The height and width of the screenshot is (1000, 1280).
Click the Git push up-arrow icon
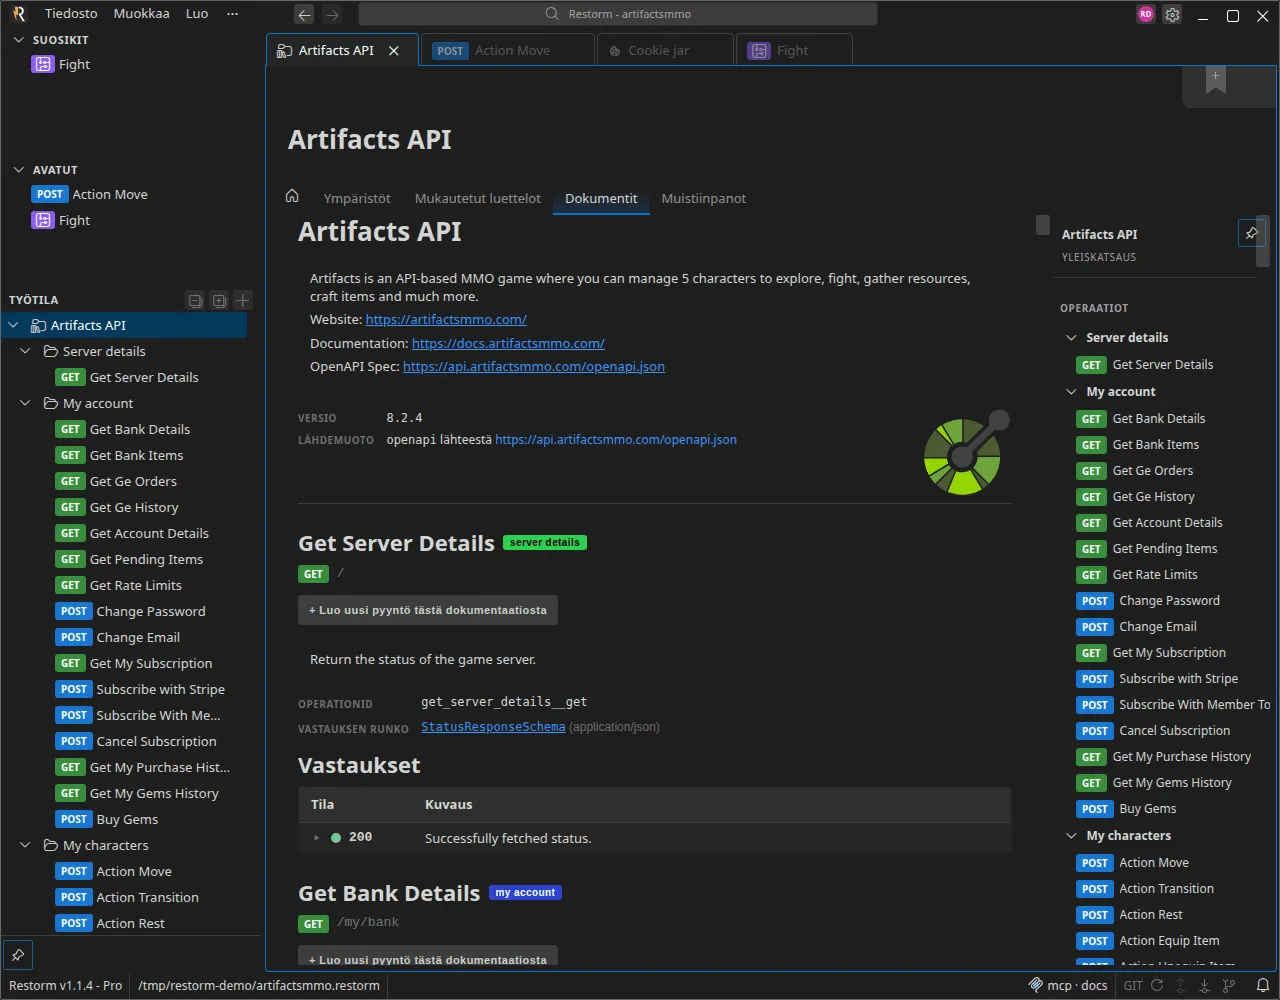(x=1181, y=985)
